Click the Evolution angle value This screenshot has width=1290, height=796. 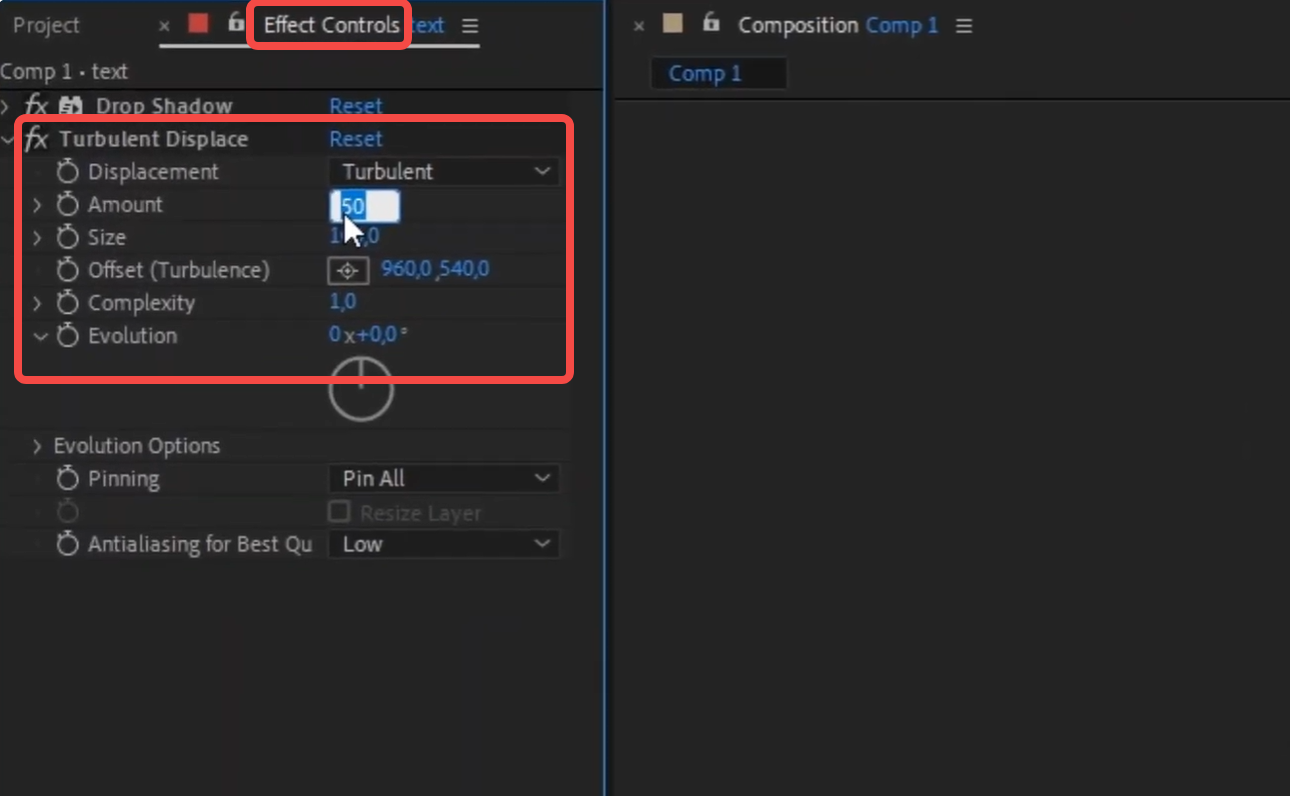pyautogui.click(x=369, y=335)
